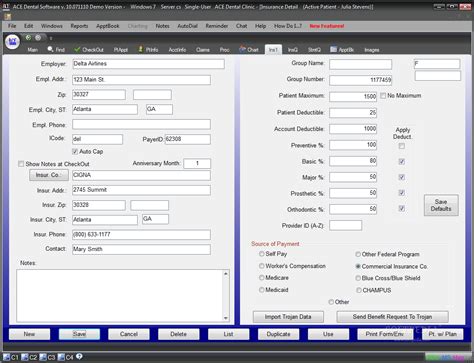Click the help question mark status icon
The image size is (474, 363).
79,356
